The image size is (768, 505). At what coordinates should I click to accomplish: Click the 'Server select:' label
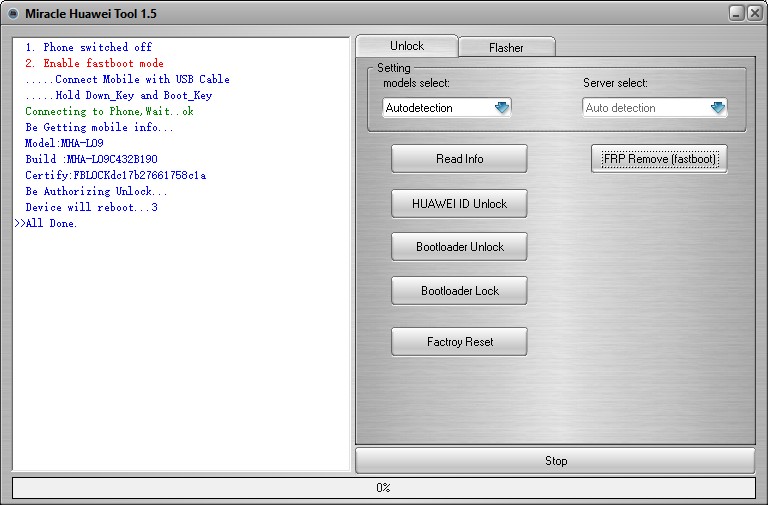[x=615, y=83]
